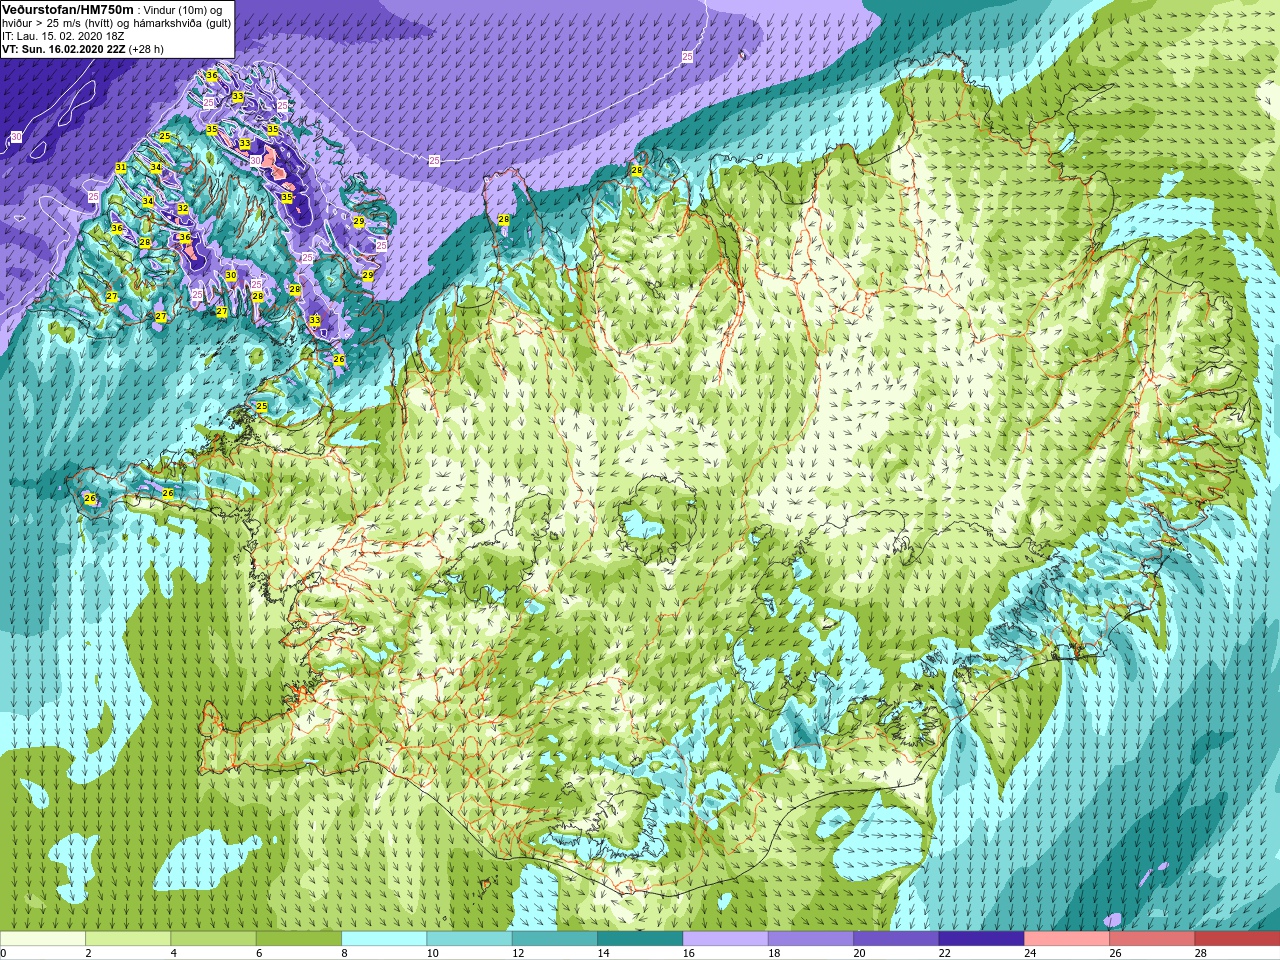Viewport: 1280px width, 960px height.
Task: Click legend scale label 12
Action: [518, 953]
